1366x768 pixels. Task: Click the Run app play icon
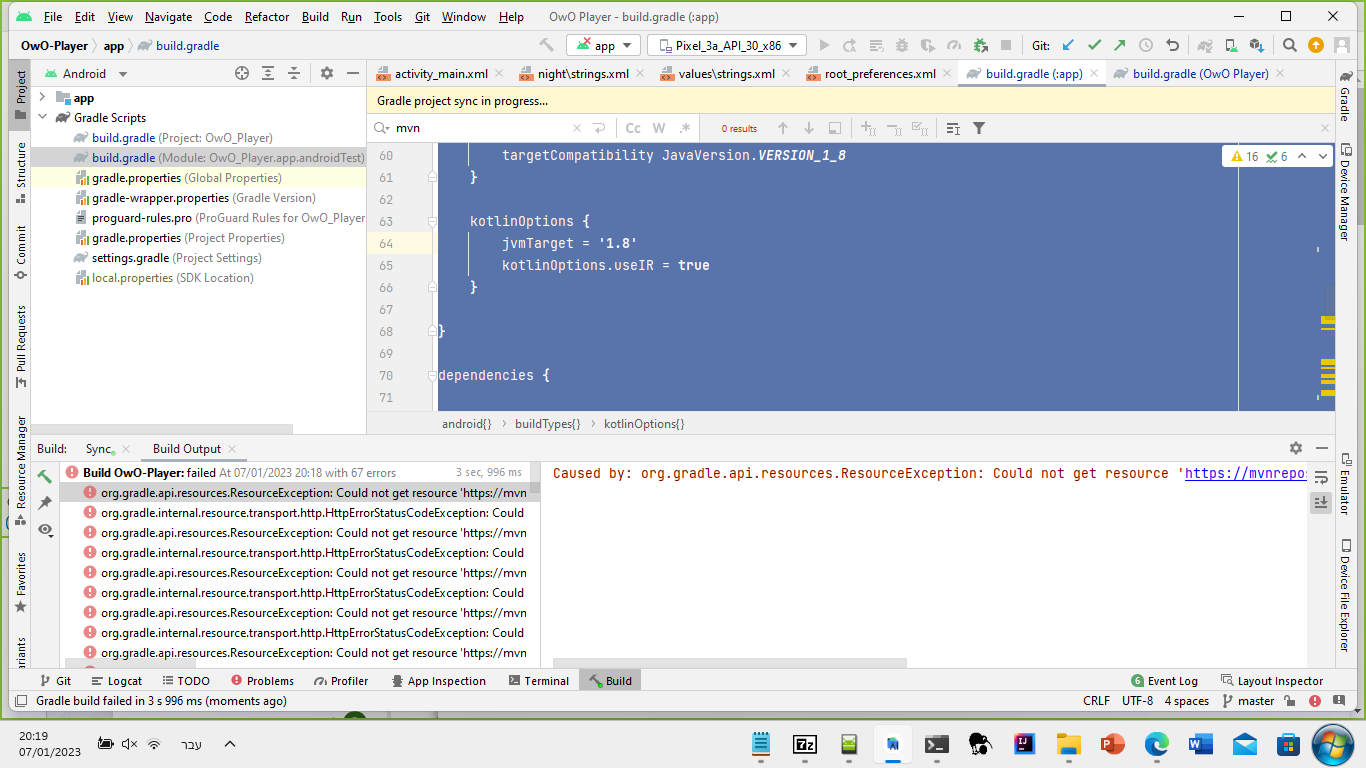click(x=824, y=45)
